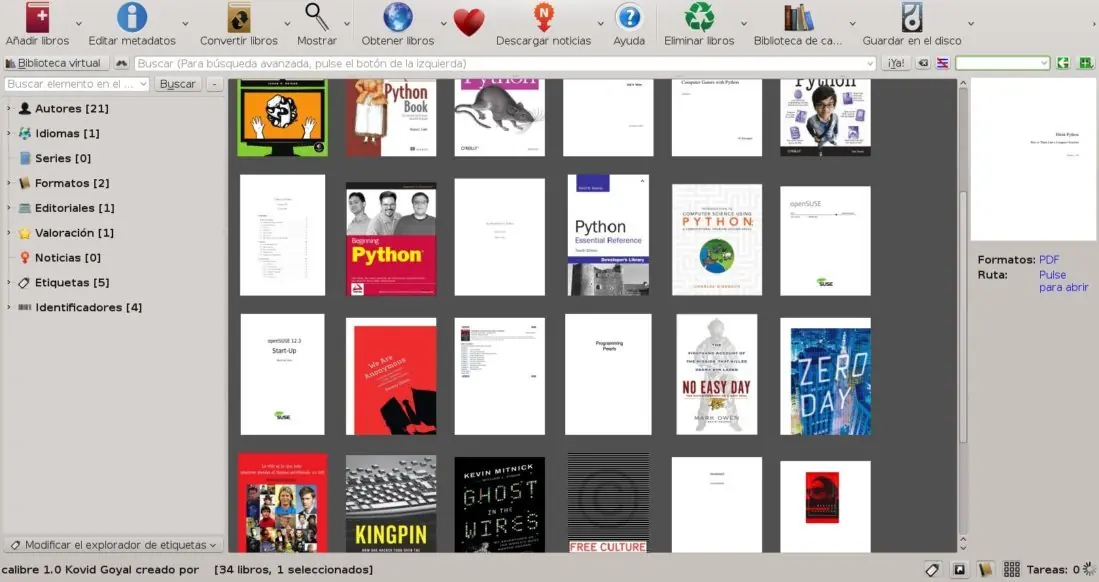Click the Descargar noticias icon

click(x=543, y=18)
